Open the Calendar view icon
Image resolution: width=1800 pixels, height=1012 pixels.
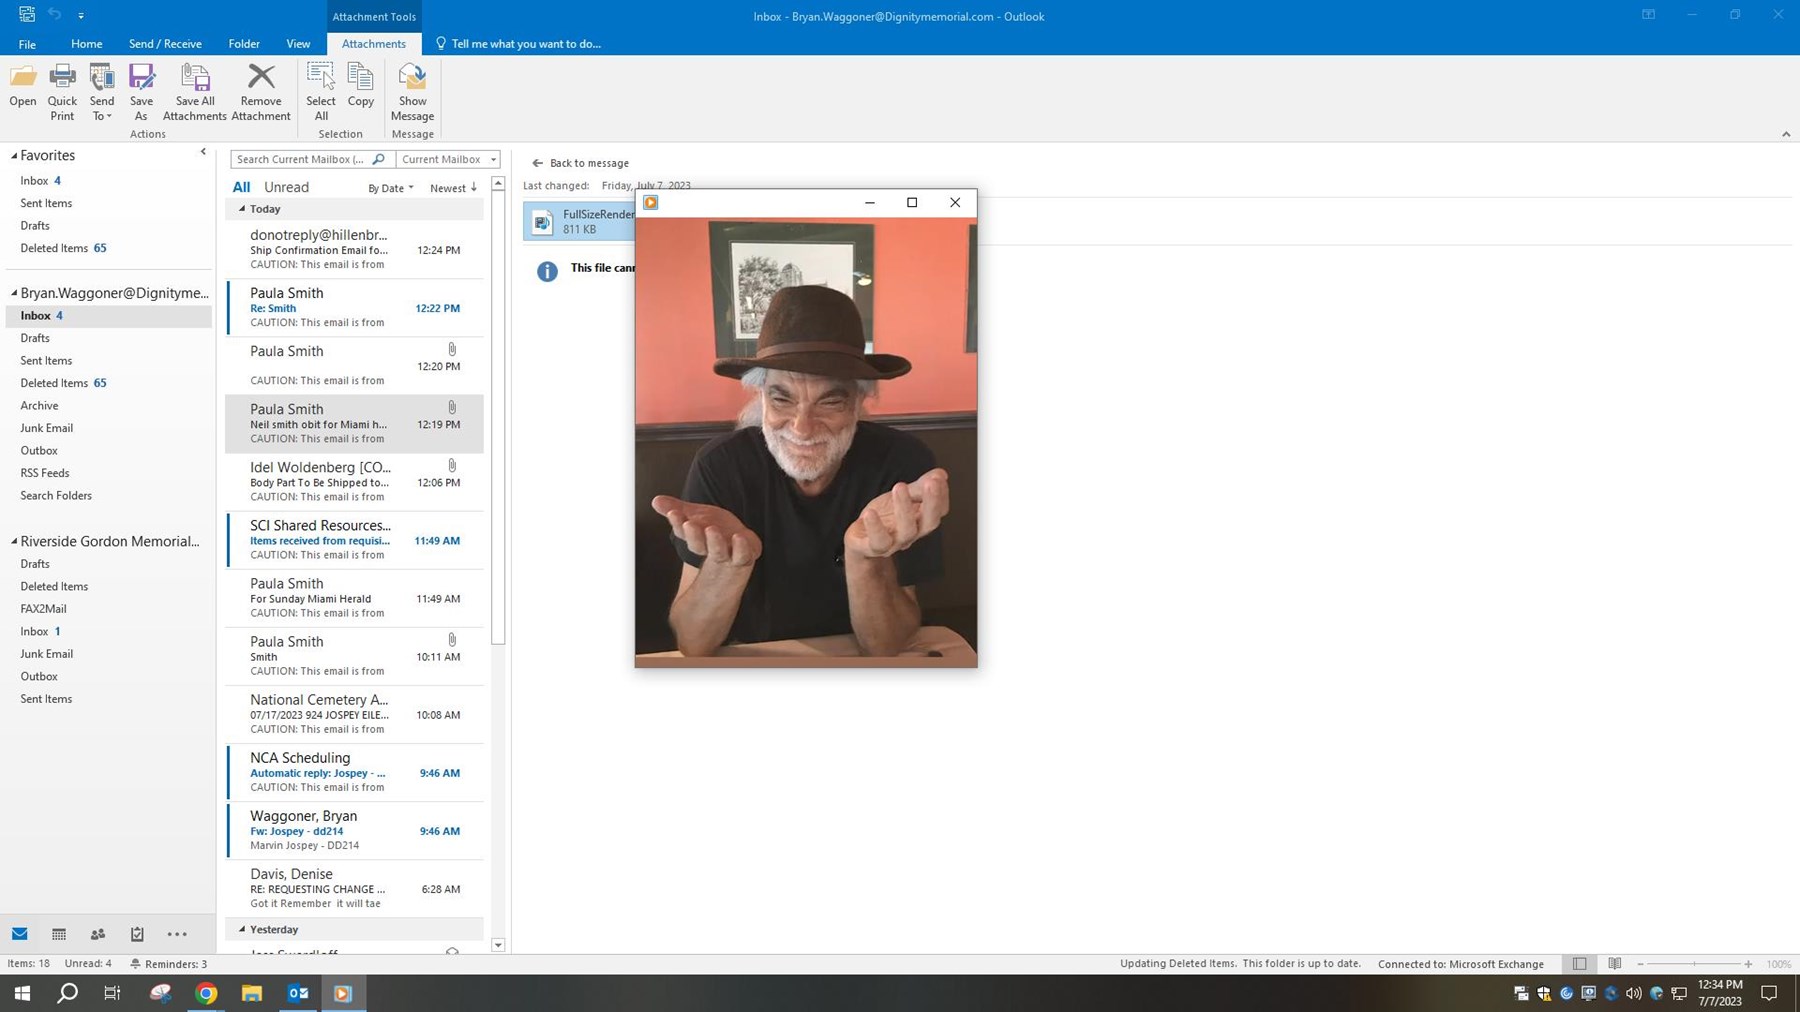59,934
